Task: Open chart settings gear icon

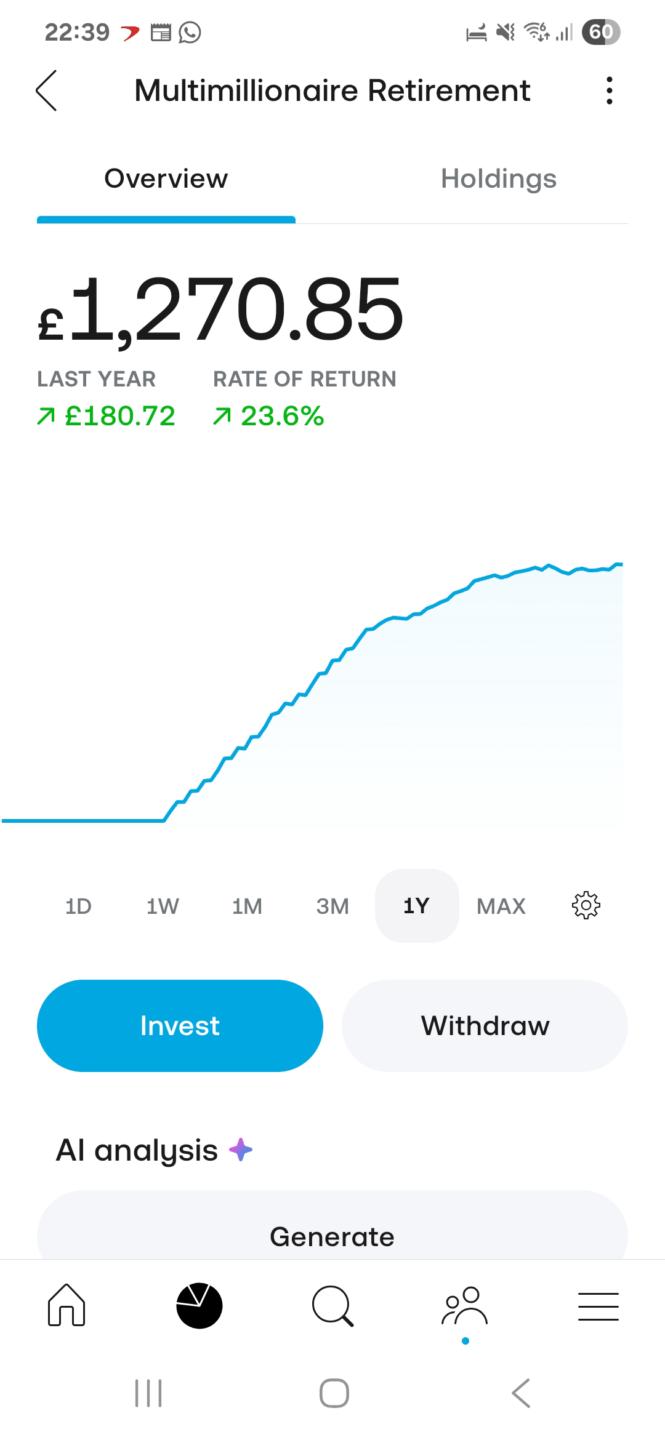Action: coord(585,906)
